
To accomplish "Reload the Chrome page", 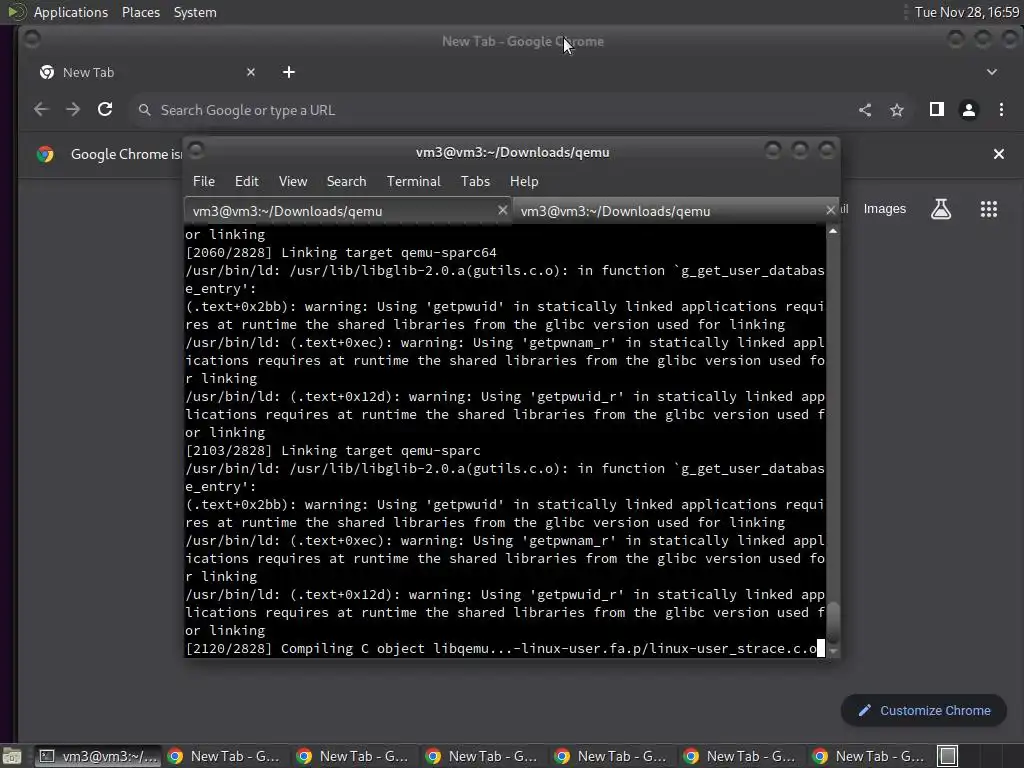I will click(x=105, y=110).
